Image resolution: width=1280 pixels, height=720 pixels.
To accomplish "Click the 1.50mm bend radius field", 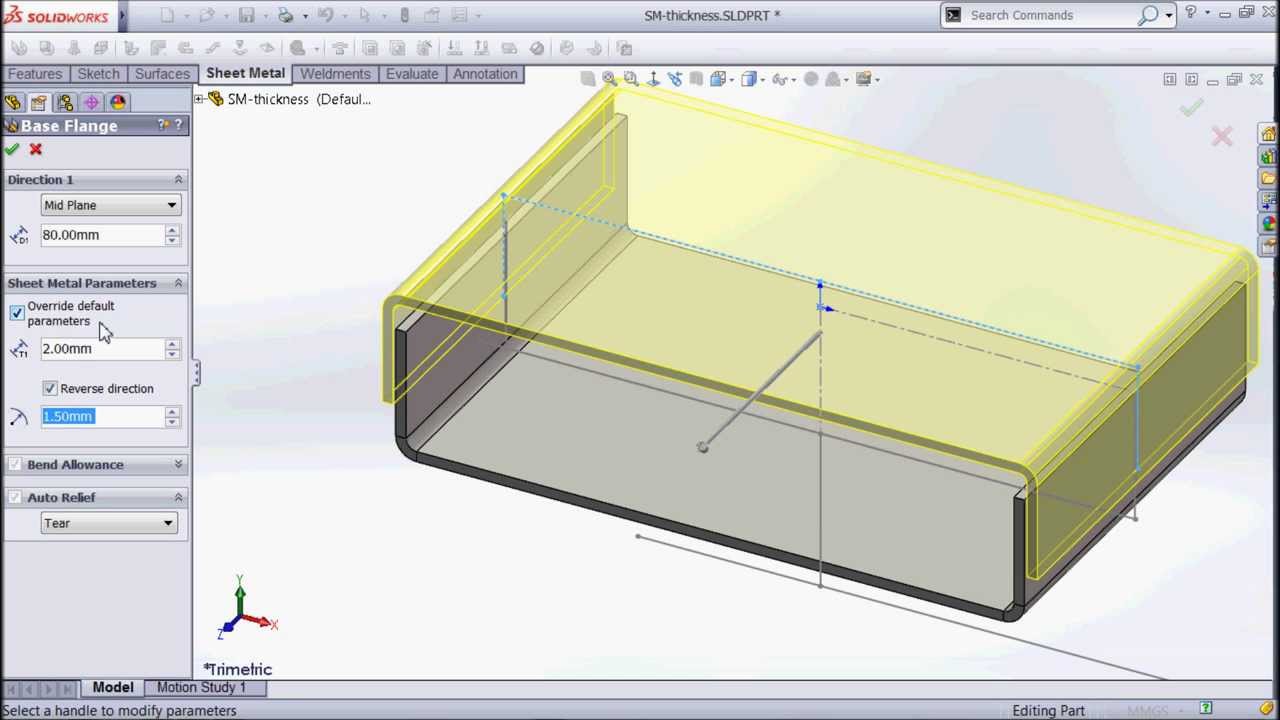I will (102, 416).
